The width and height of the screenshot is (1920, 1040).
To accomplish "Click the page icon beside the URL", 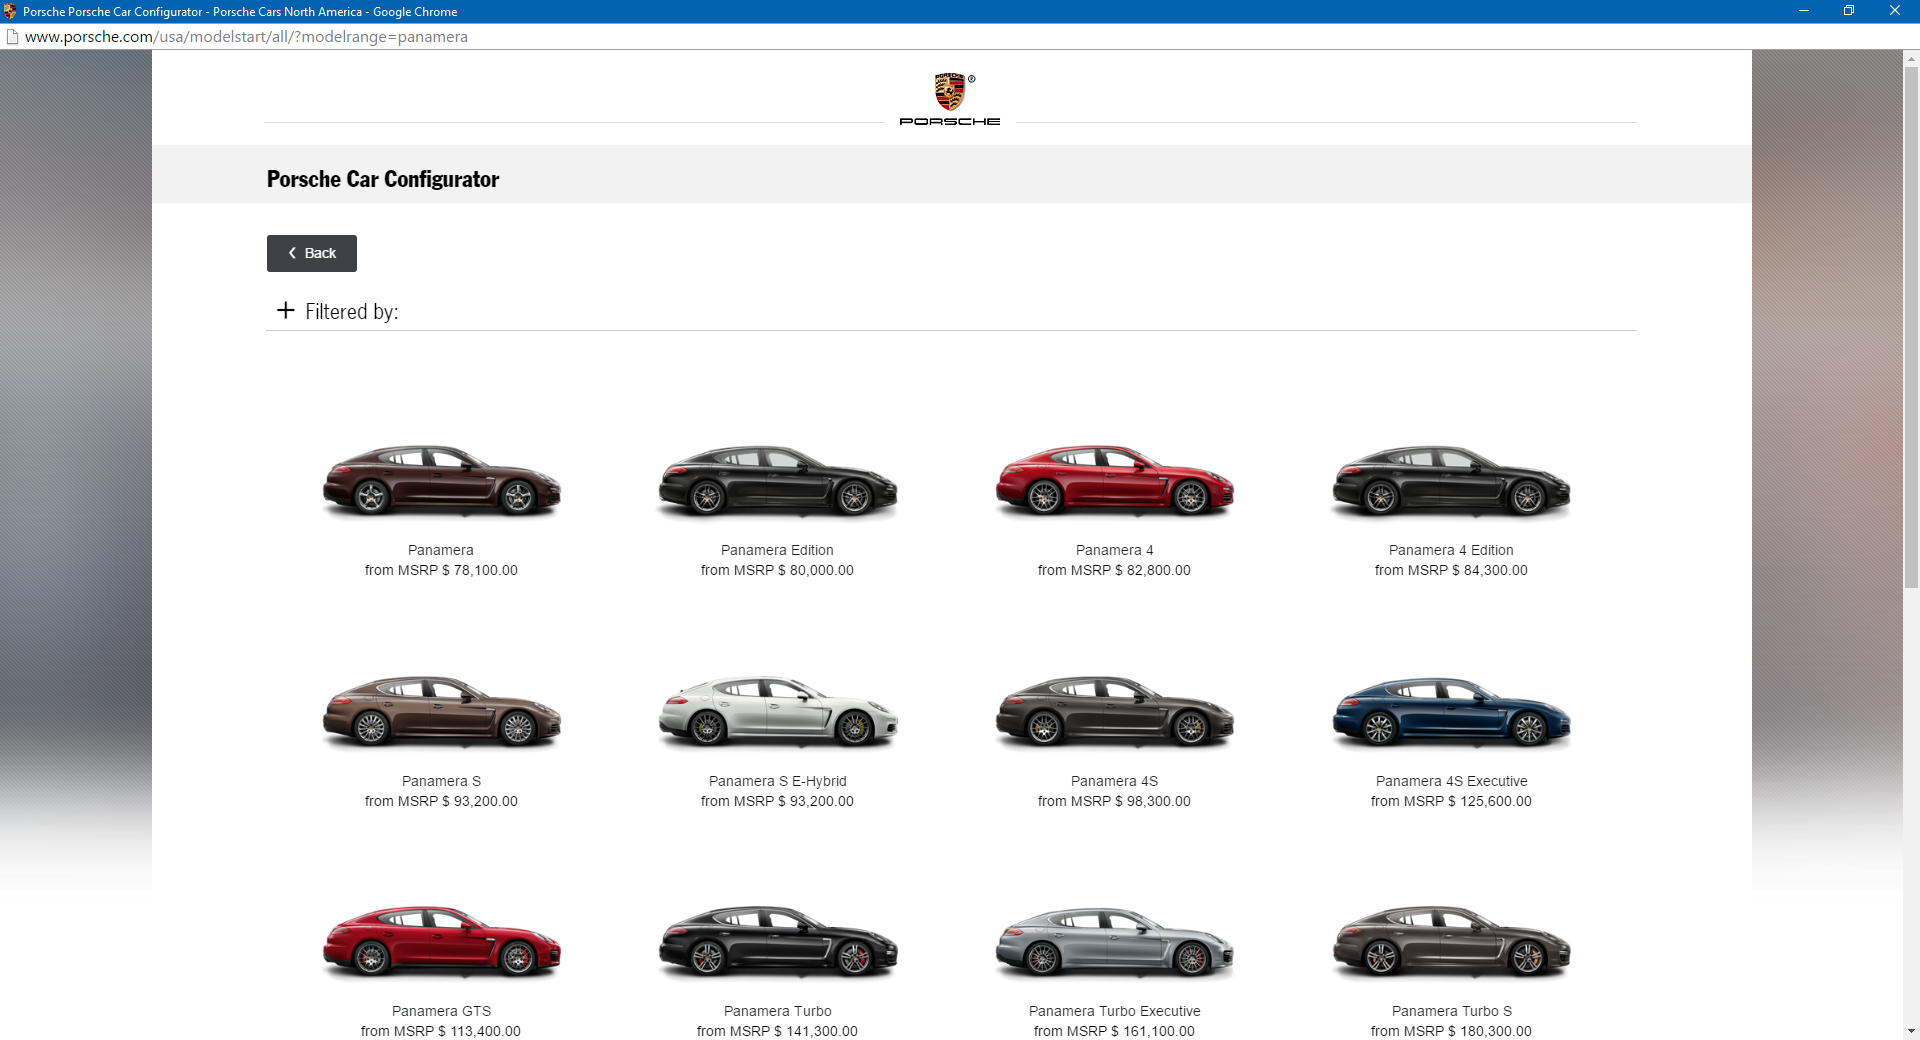I will (x=12, y=37).
